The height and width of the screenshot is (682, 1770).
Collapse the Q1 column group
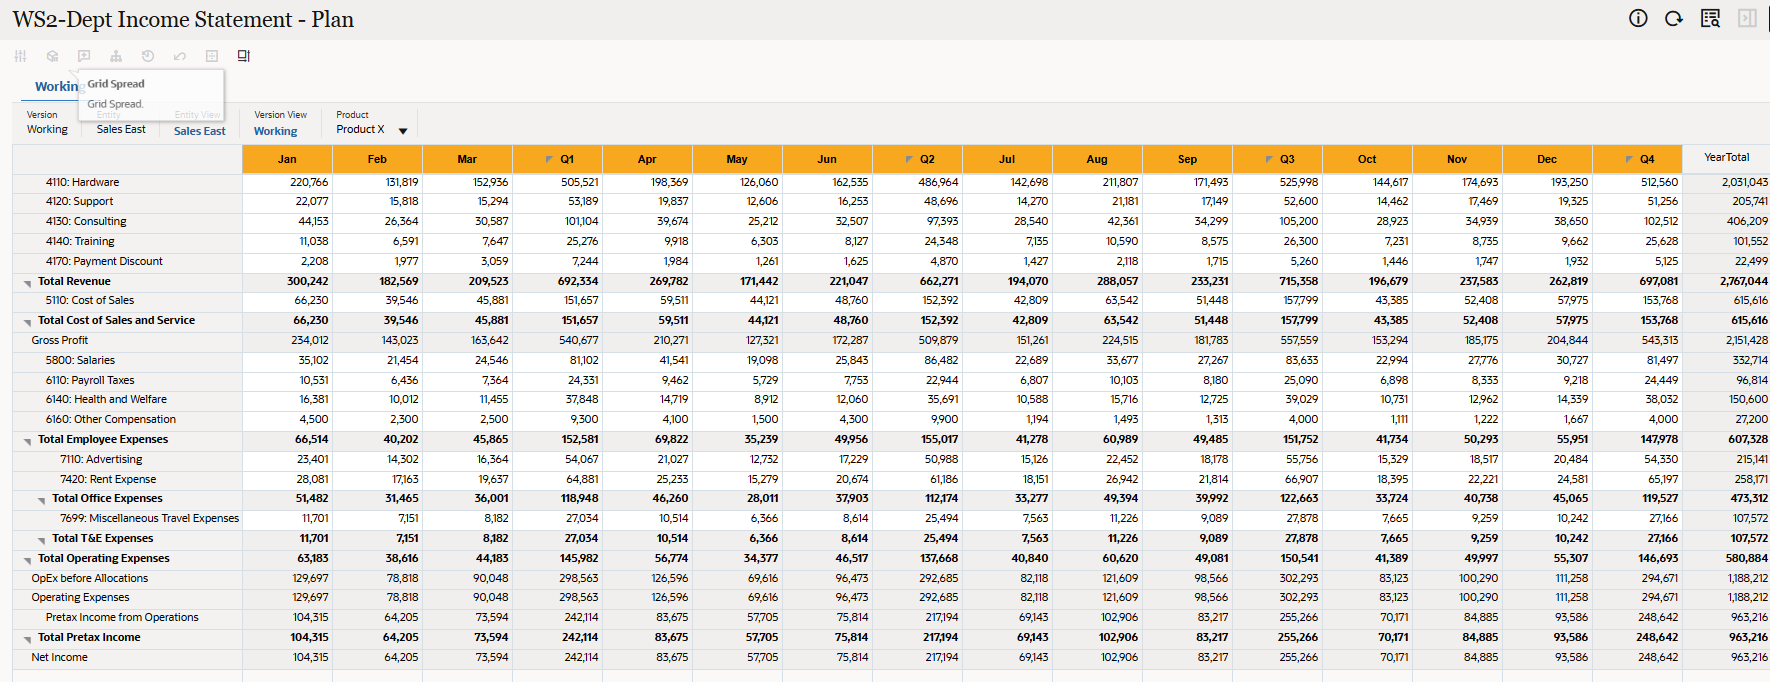pos(549,160)
